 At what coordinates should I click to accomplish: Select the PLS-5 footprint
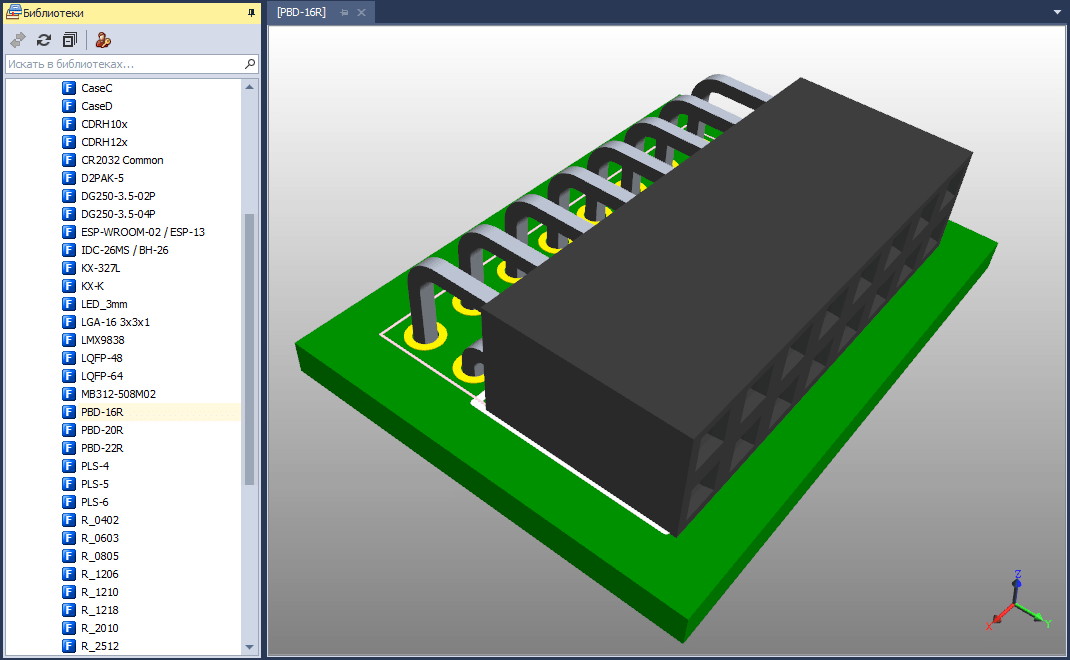[95, 484]
